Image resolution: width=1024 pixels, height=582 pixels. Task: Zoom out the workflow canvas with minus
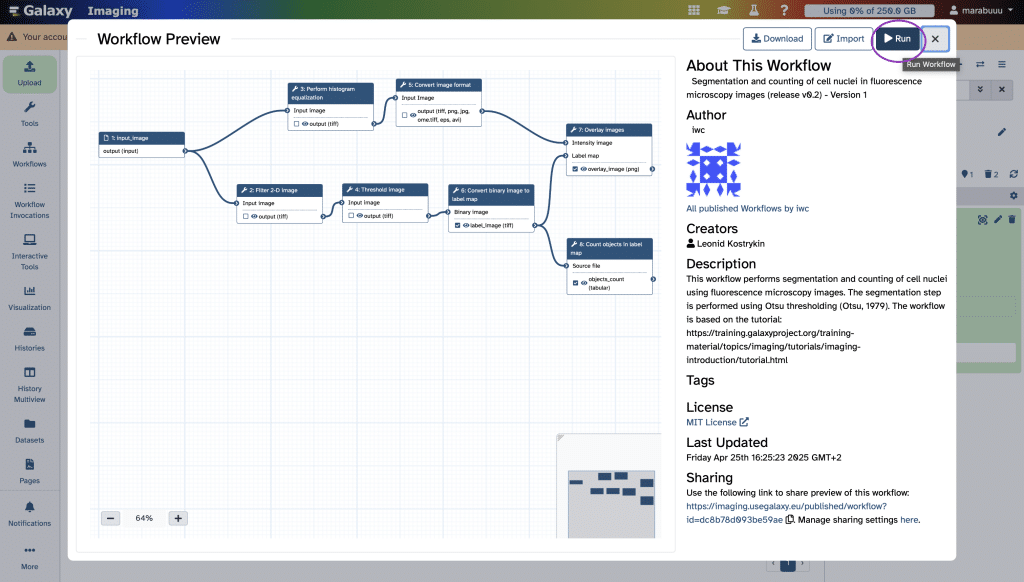(x=111, y=518)
